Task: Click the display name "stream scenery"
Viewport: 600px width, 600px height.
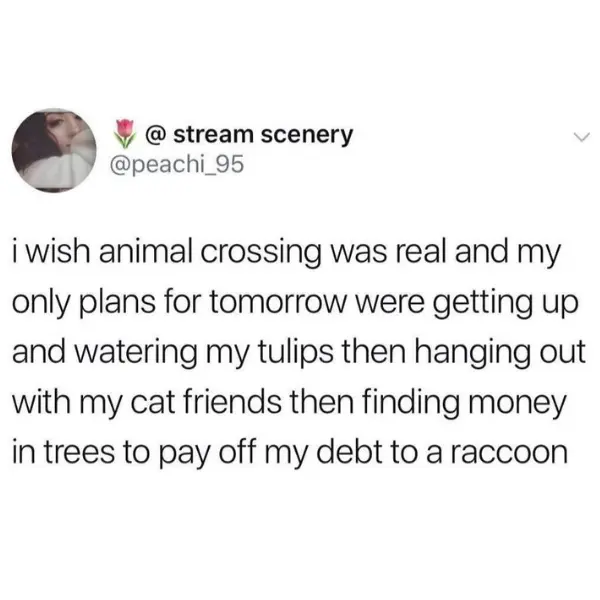Action: pos(263,135)
